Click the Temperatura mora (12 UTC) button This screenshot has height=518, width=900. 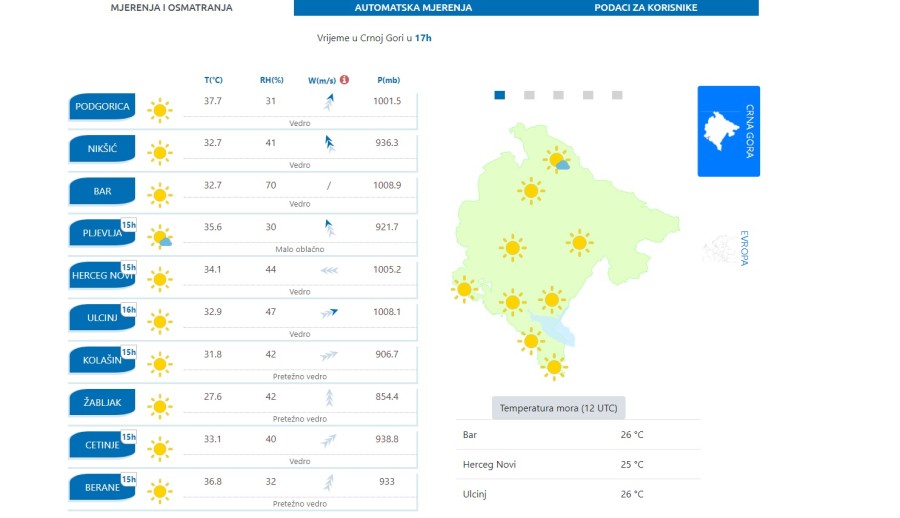(x=560, y=408)
